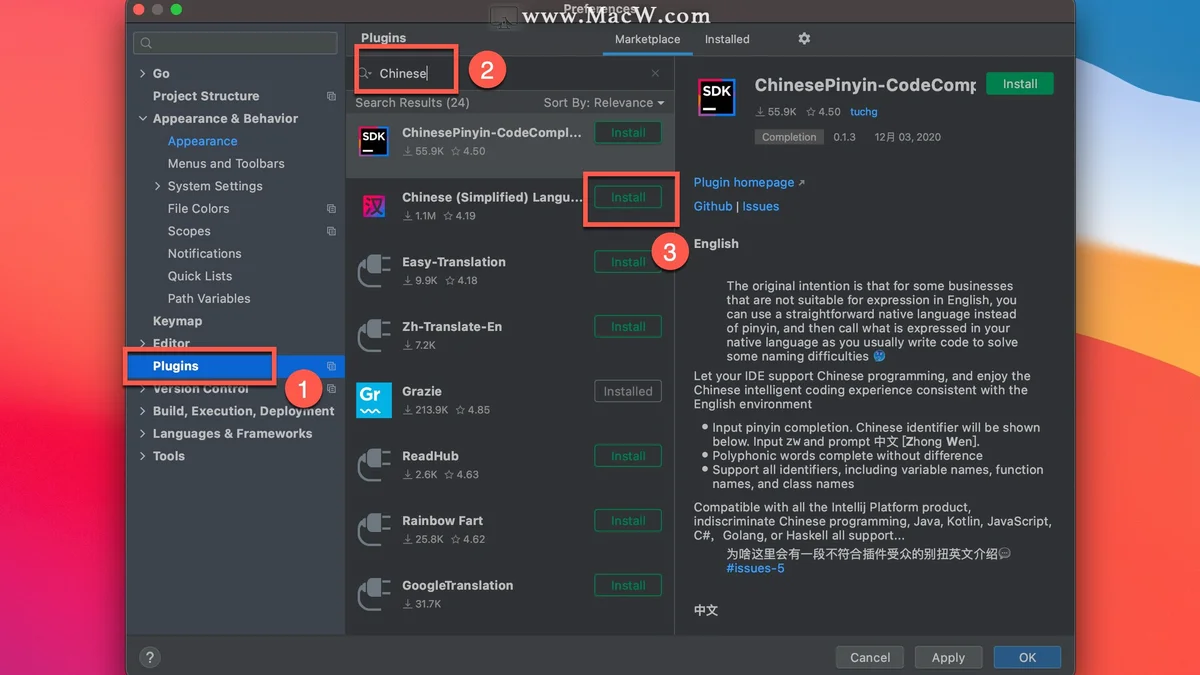Expand the Languages & Frameworks node
The height and width of the screenshot is (675, 1200).
142,434
